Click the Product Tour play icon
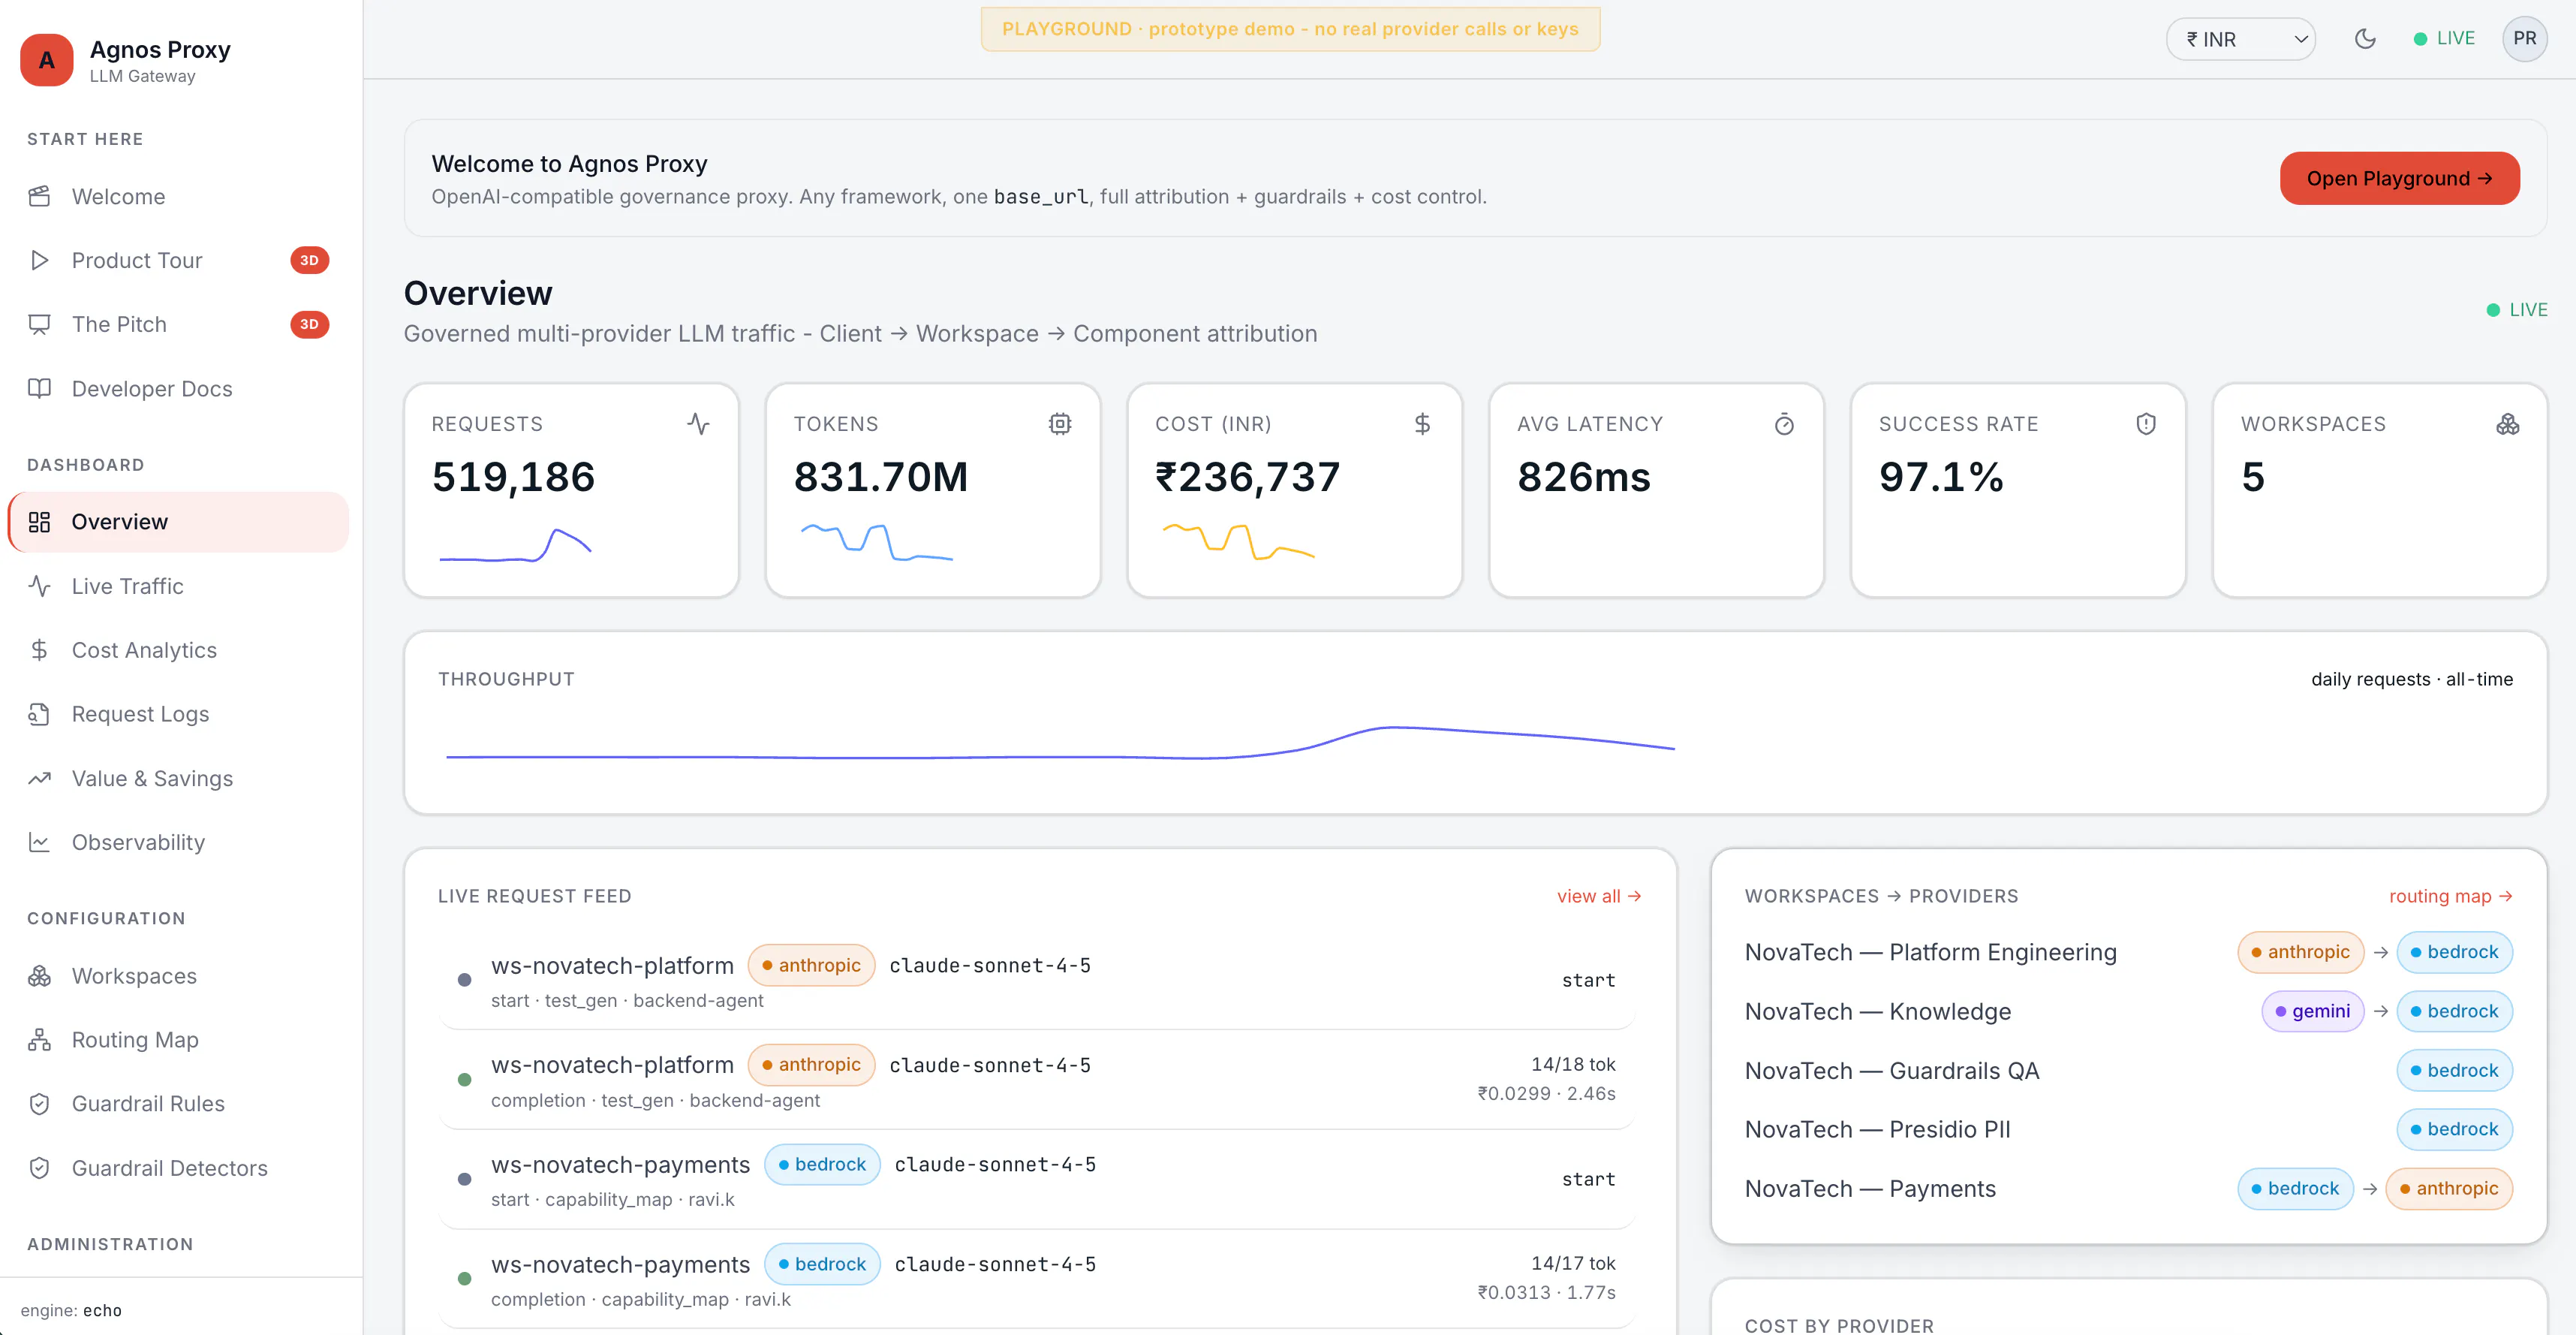The image size is (2576, 1335). click(39, 260)
